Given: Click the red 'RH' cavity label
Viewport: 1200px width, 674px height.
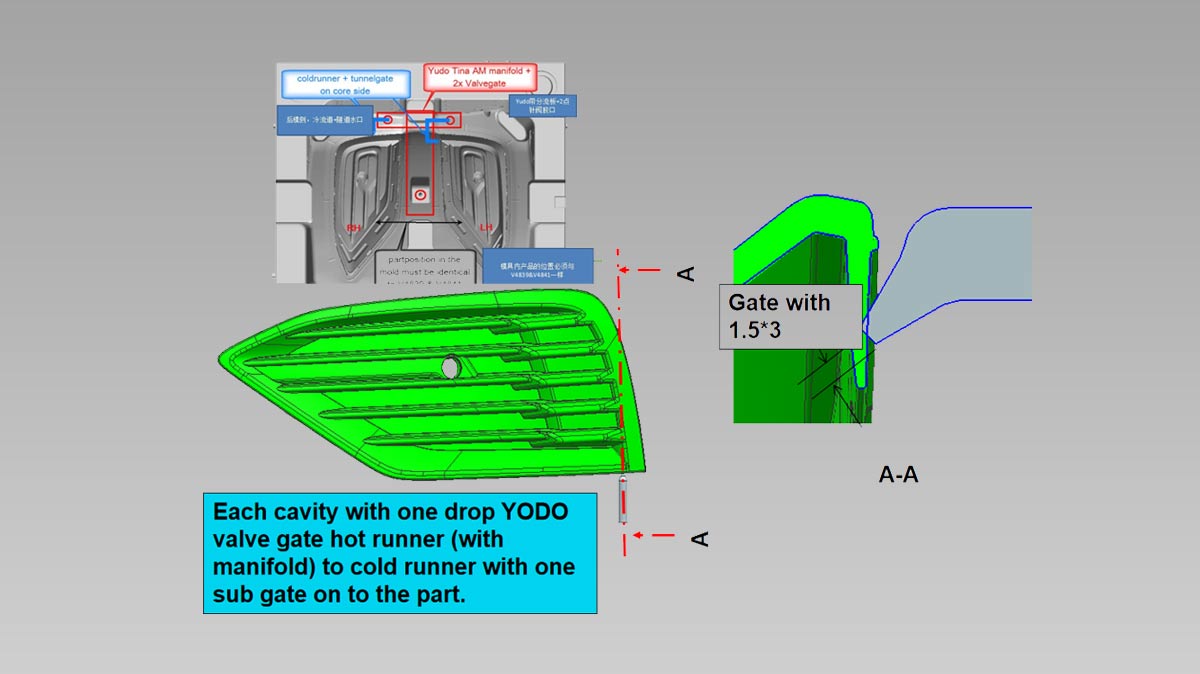Looking at the screenshot, I should tap(353, 229).
